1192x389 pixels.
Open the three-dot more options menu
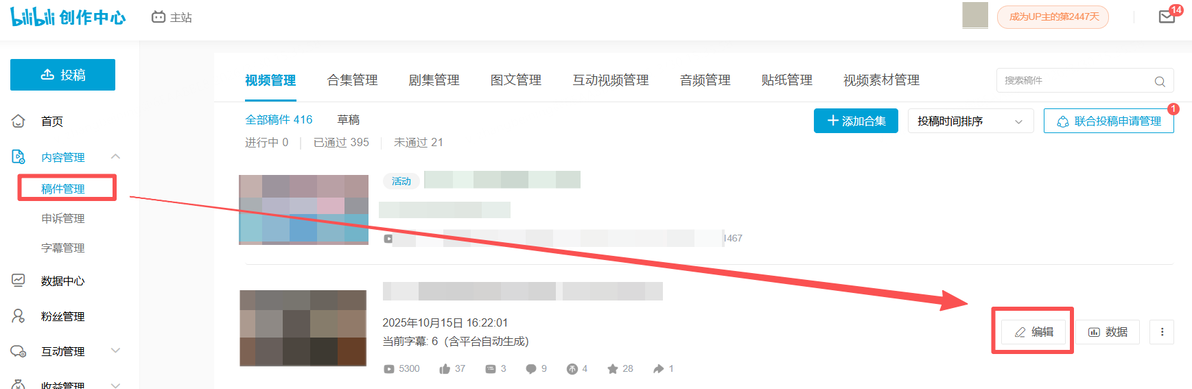point(1162,332)
